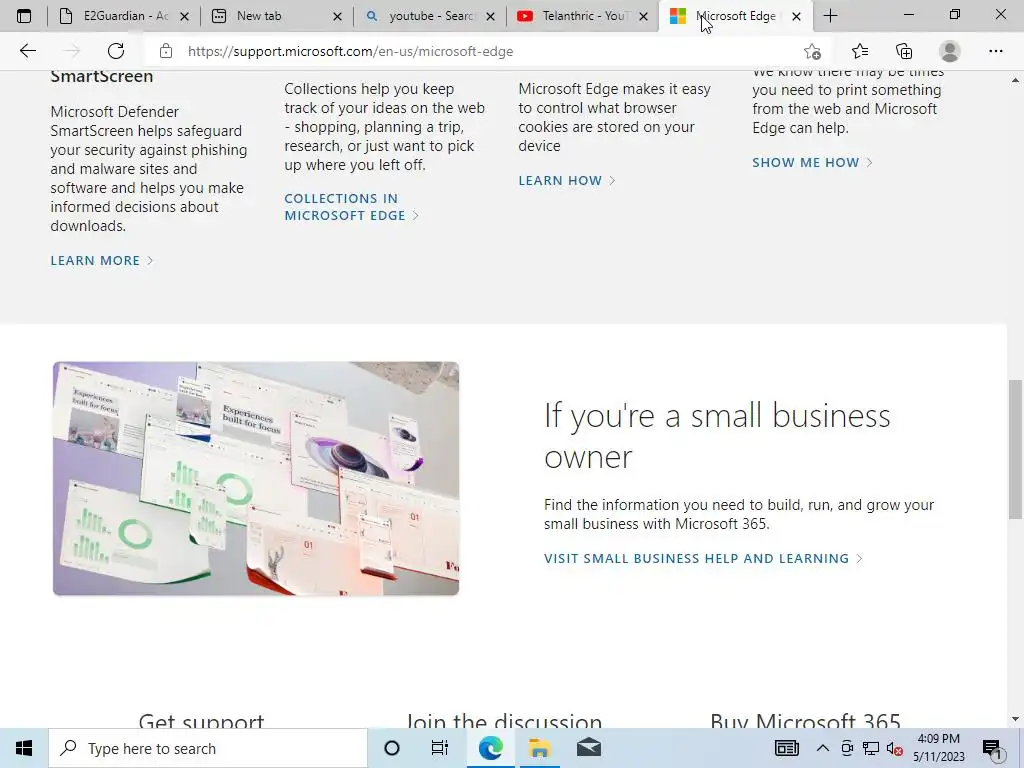Viewport: 1024px width, 768px height.
Task: Open the profile avatar menu
Action: click(950, 51)
